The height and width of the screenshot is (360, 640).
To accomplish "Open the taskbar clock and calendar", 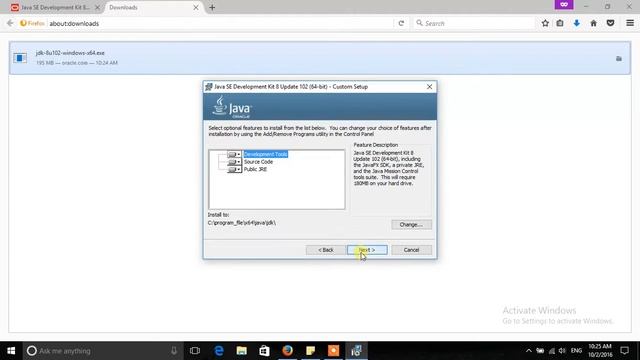I will [600, 351].
